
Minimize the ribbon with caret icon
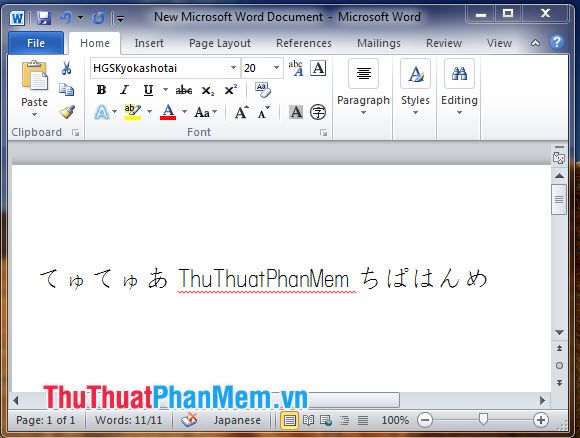(x=535, y=43)
